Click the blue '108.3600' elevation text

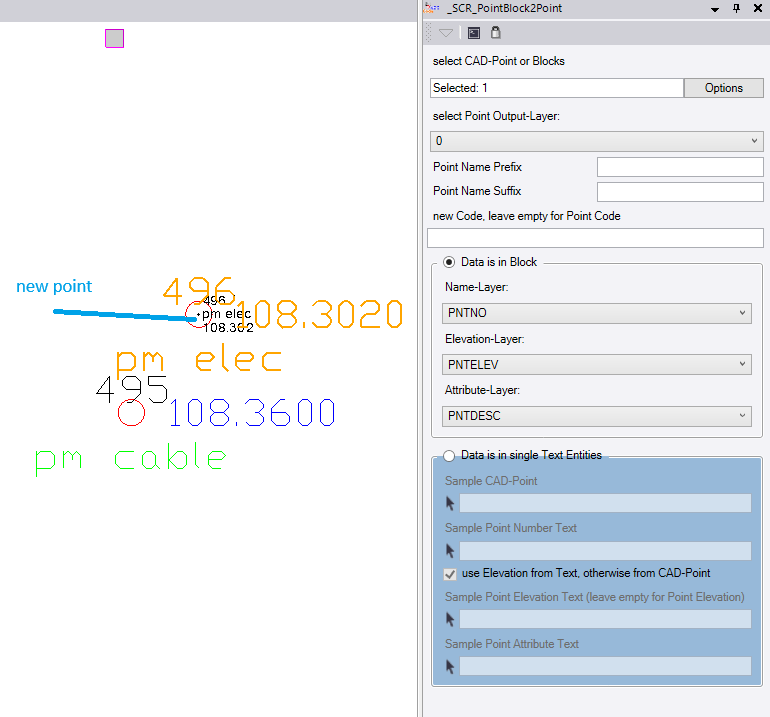[x=252, y=413]
